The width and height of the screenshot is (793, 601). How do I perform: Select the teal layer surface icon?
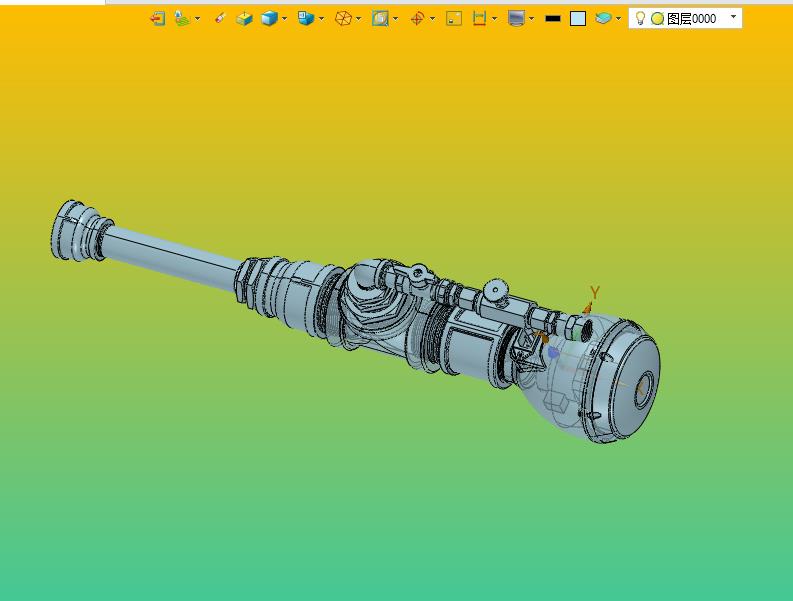[603, 19]
